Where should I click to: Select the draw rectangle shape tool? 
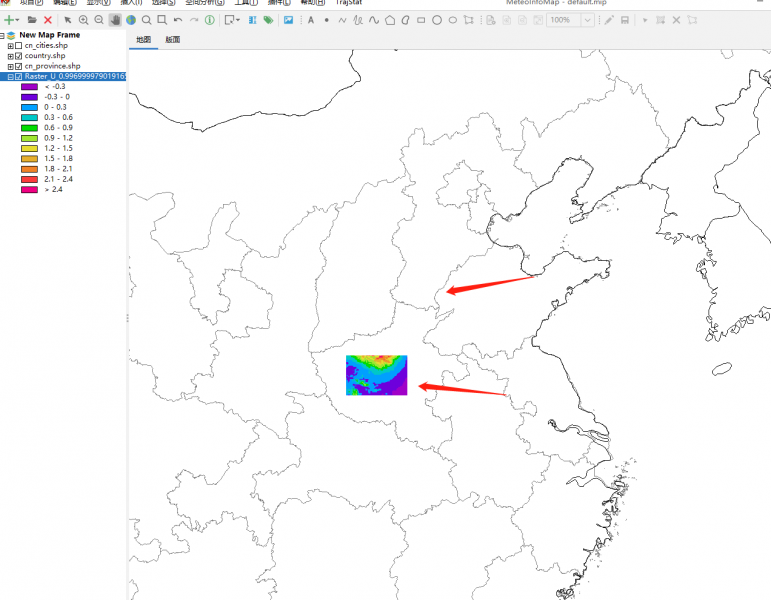pyautogui.click(x=421, y=20)
